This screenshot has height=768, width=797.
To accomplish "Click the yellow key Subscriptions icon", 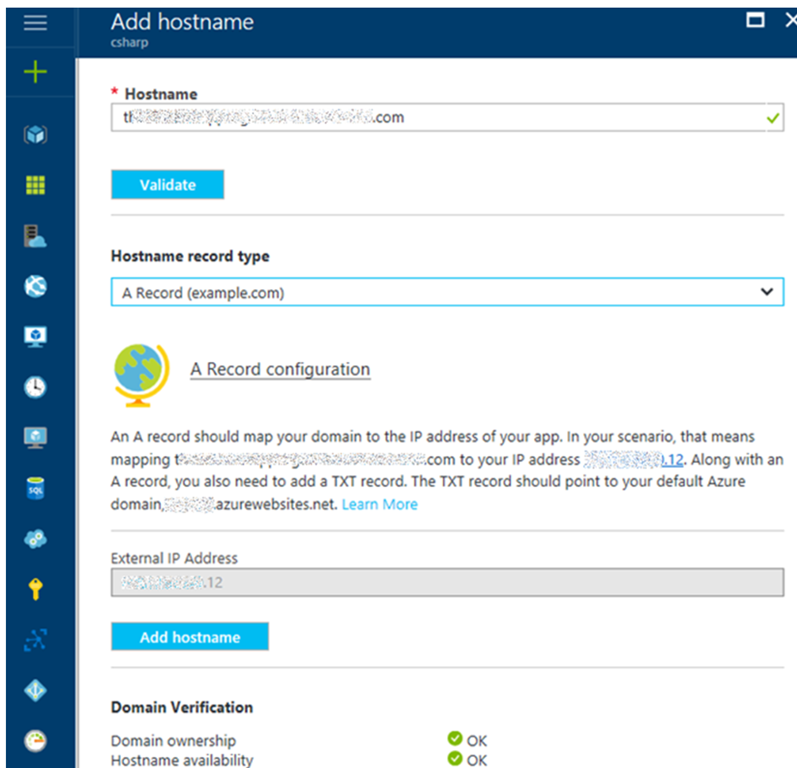I will pos(35,589).
